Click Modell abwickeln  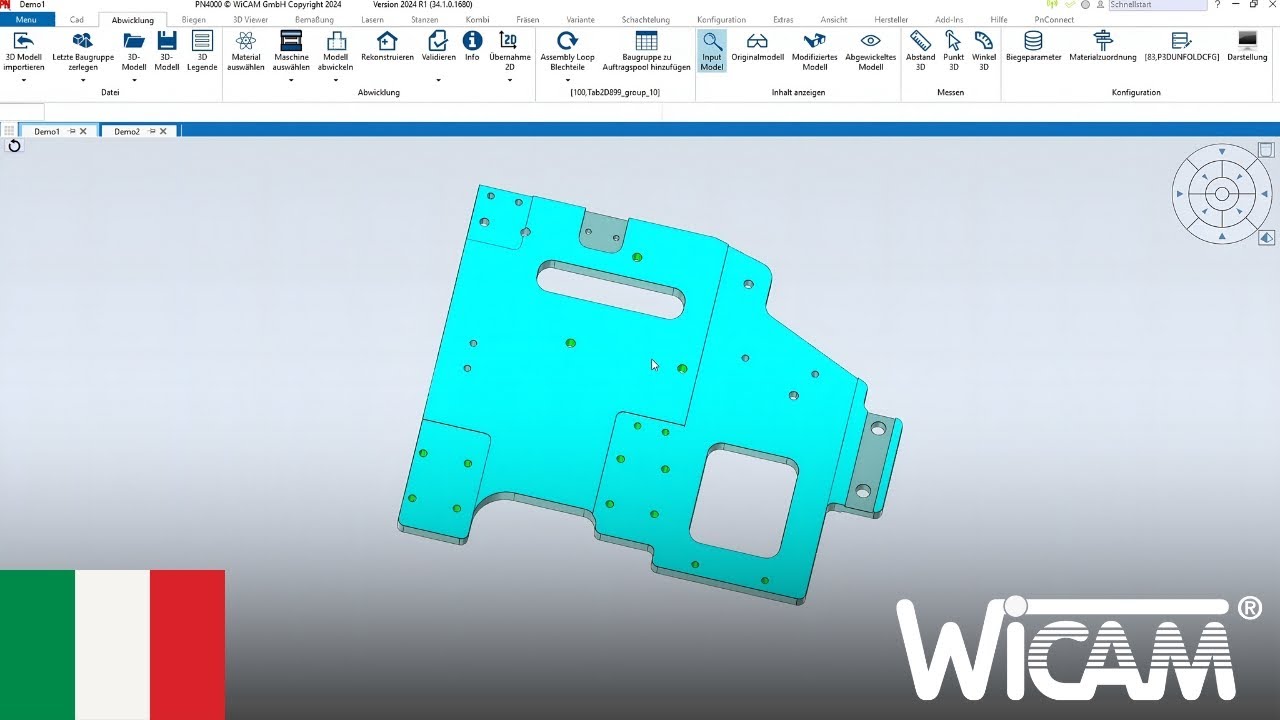click(336, 50)
